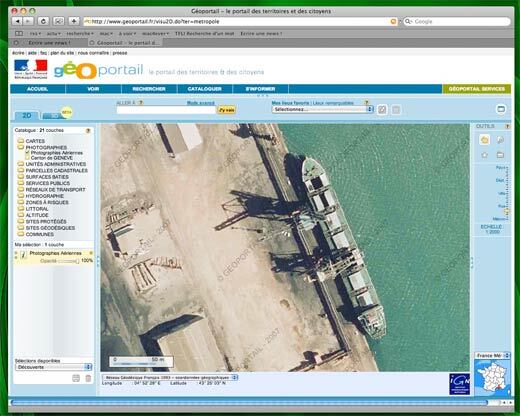This screenshot has height=416, width=520.
Task: Go back with Safari's back arrow
Action: click(17, 21)
